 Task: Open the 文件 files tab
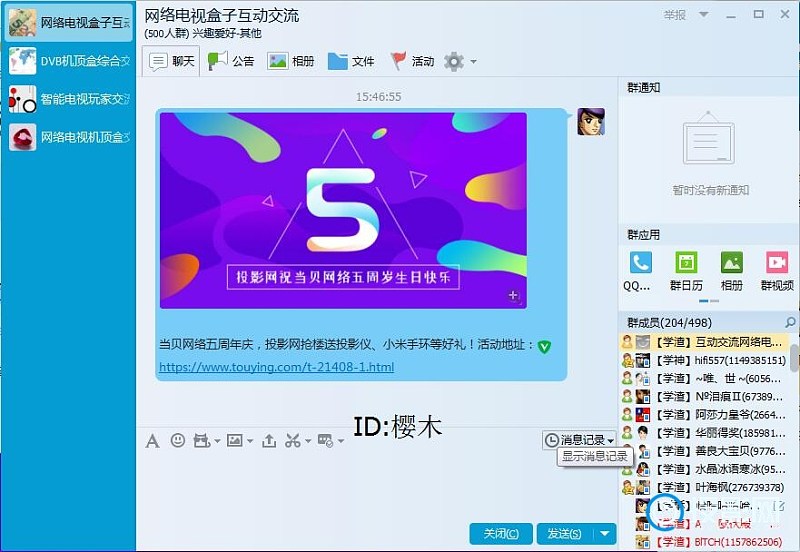click(351, 61)
